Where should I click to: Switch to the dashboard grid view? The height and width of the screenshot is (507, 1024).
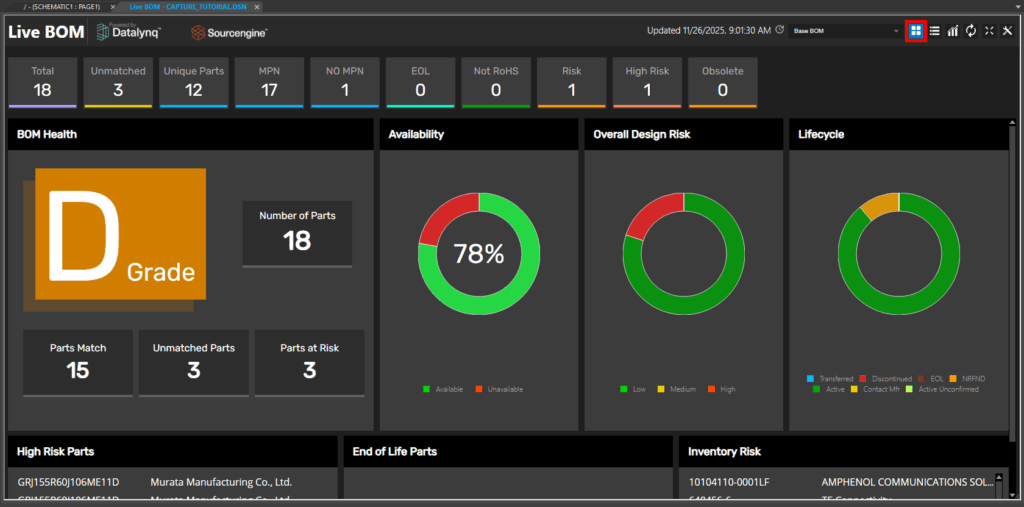tap(916, 31)
